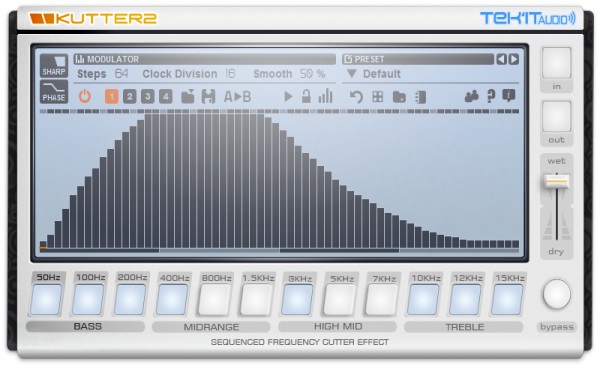Click the in level meter

pyautogui.click(x=556, y=63)
